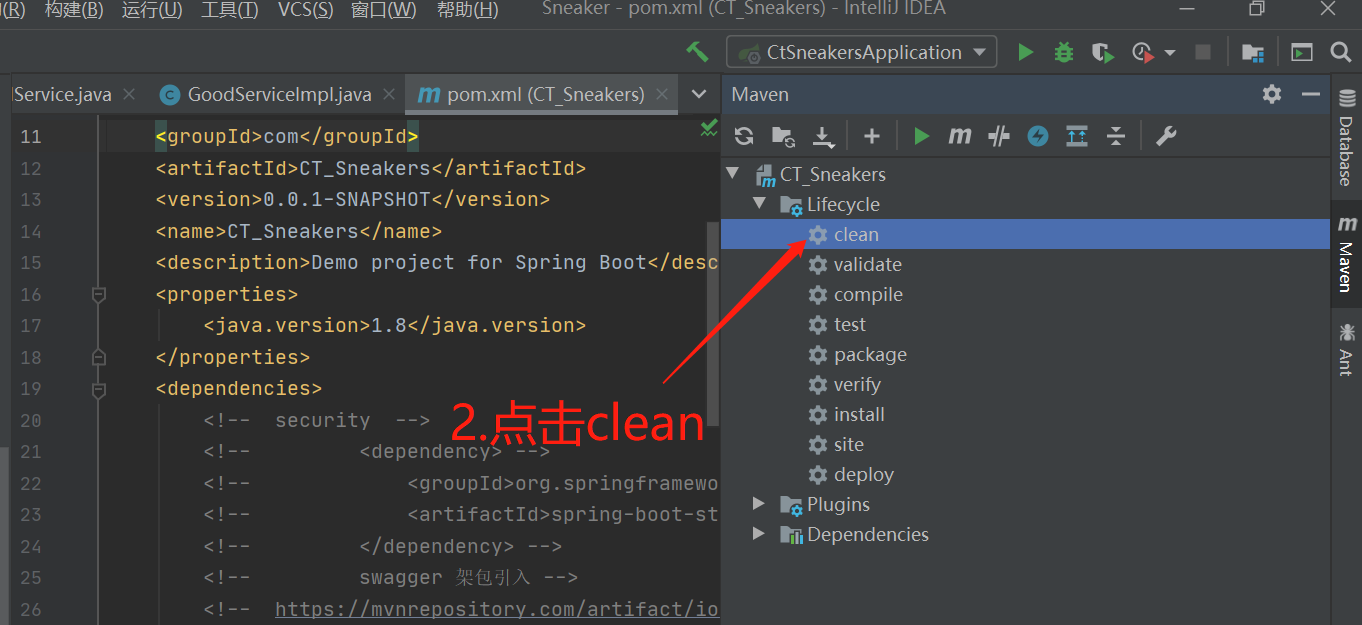Image resolution: width=1362 pixels, height=625 pixels.
Task: Collapse the CT_Sneakers Maven node
Action: 733,174
